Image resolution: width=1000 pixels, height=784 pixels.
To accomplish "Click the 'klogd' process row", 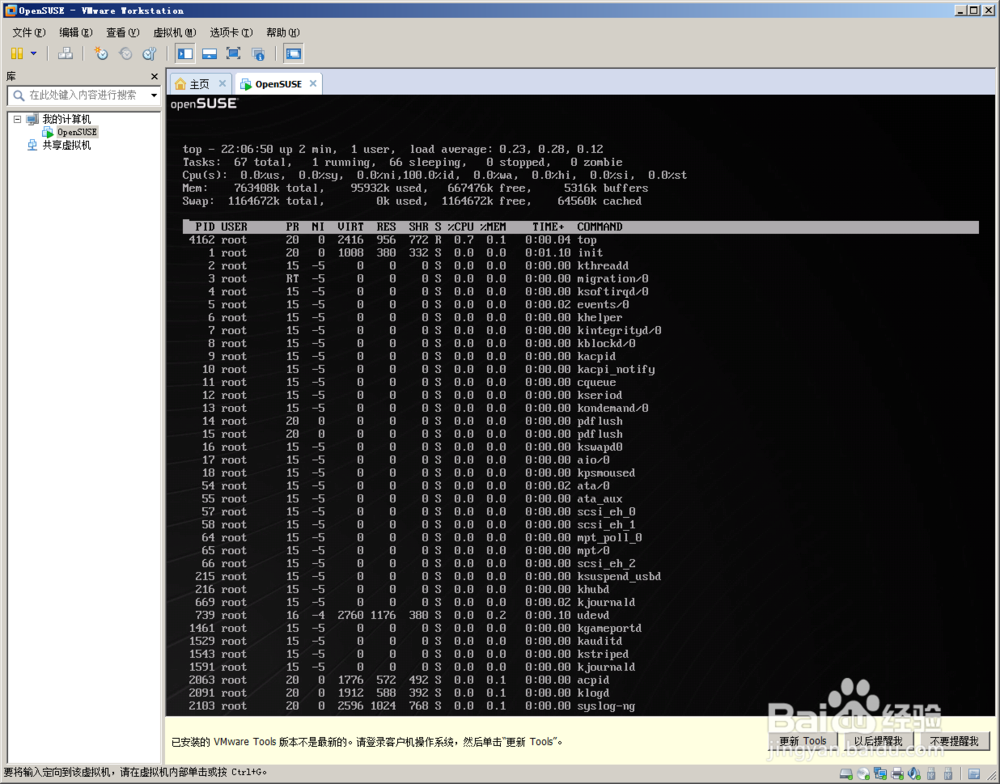I will pos(399,693).
